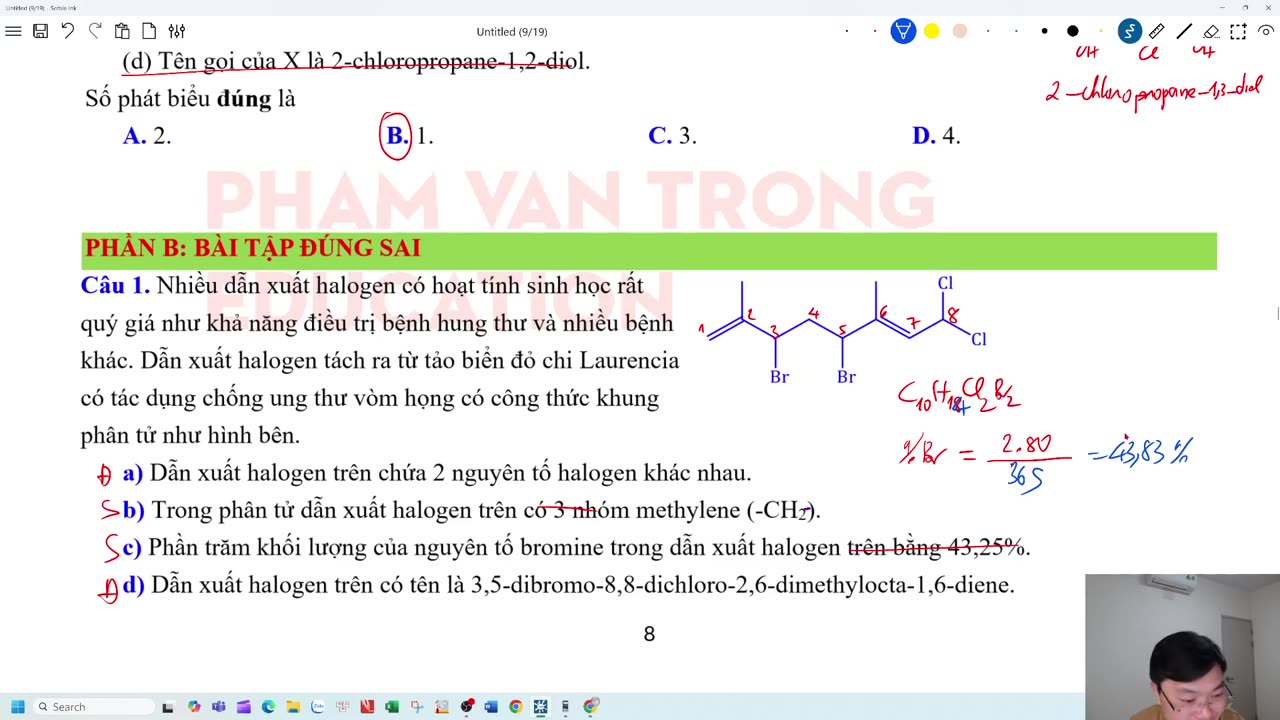The width and height of the screenshot is (1280, 720).
Task: Open the hamburger menu in Scrble Ink
Action: coord(13,31)
